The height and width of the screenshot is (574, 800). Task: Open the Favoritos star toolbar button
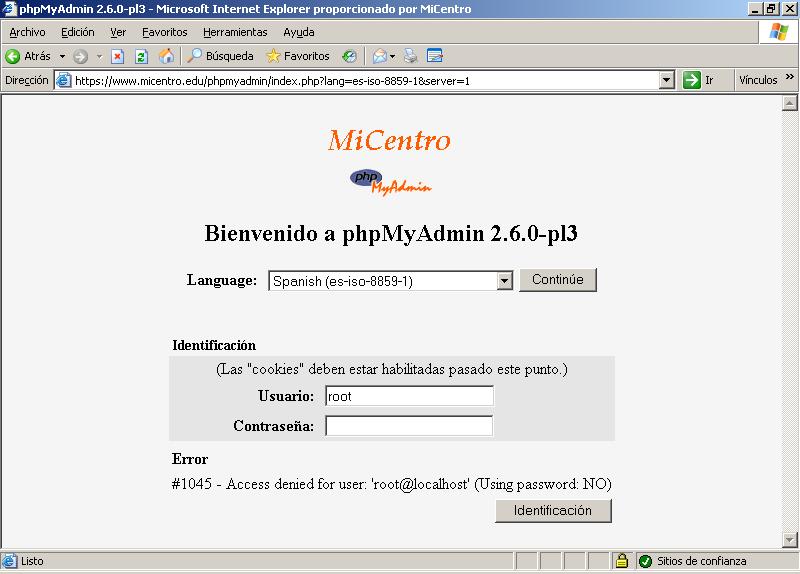coord(298,56)
